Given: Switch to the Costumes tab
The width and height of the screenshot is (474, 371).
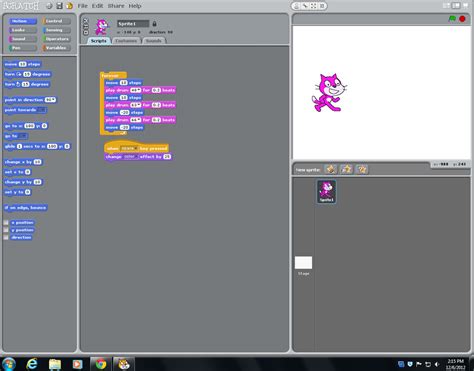Looking at the screenshot, I should pyautogui.click(x=126, y=41).
